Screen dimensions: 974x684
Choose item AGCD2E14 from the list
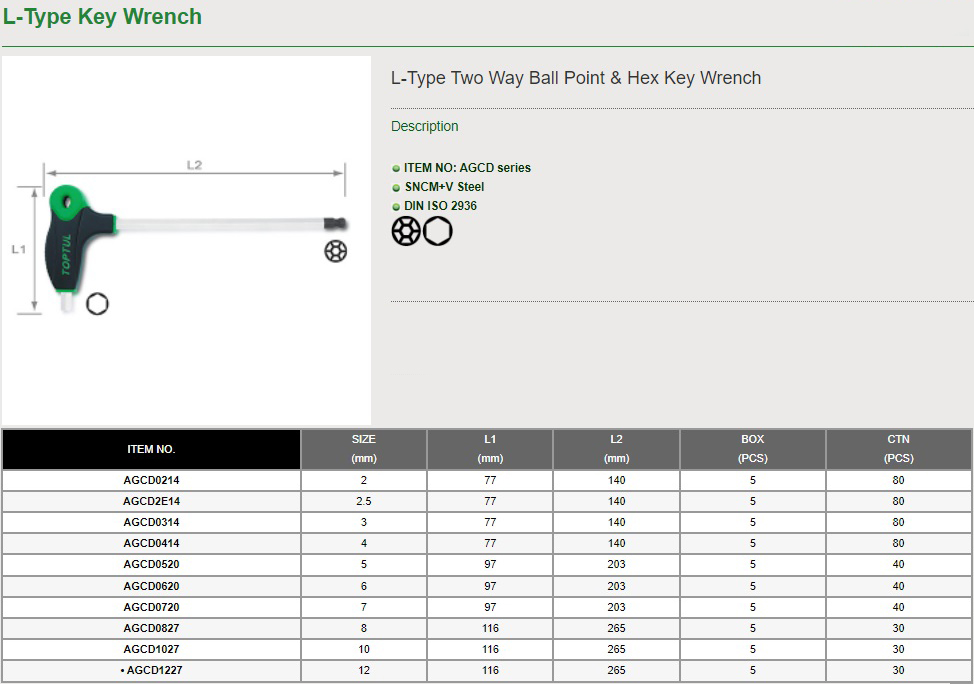pos(151,501)
